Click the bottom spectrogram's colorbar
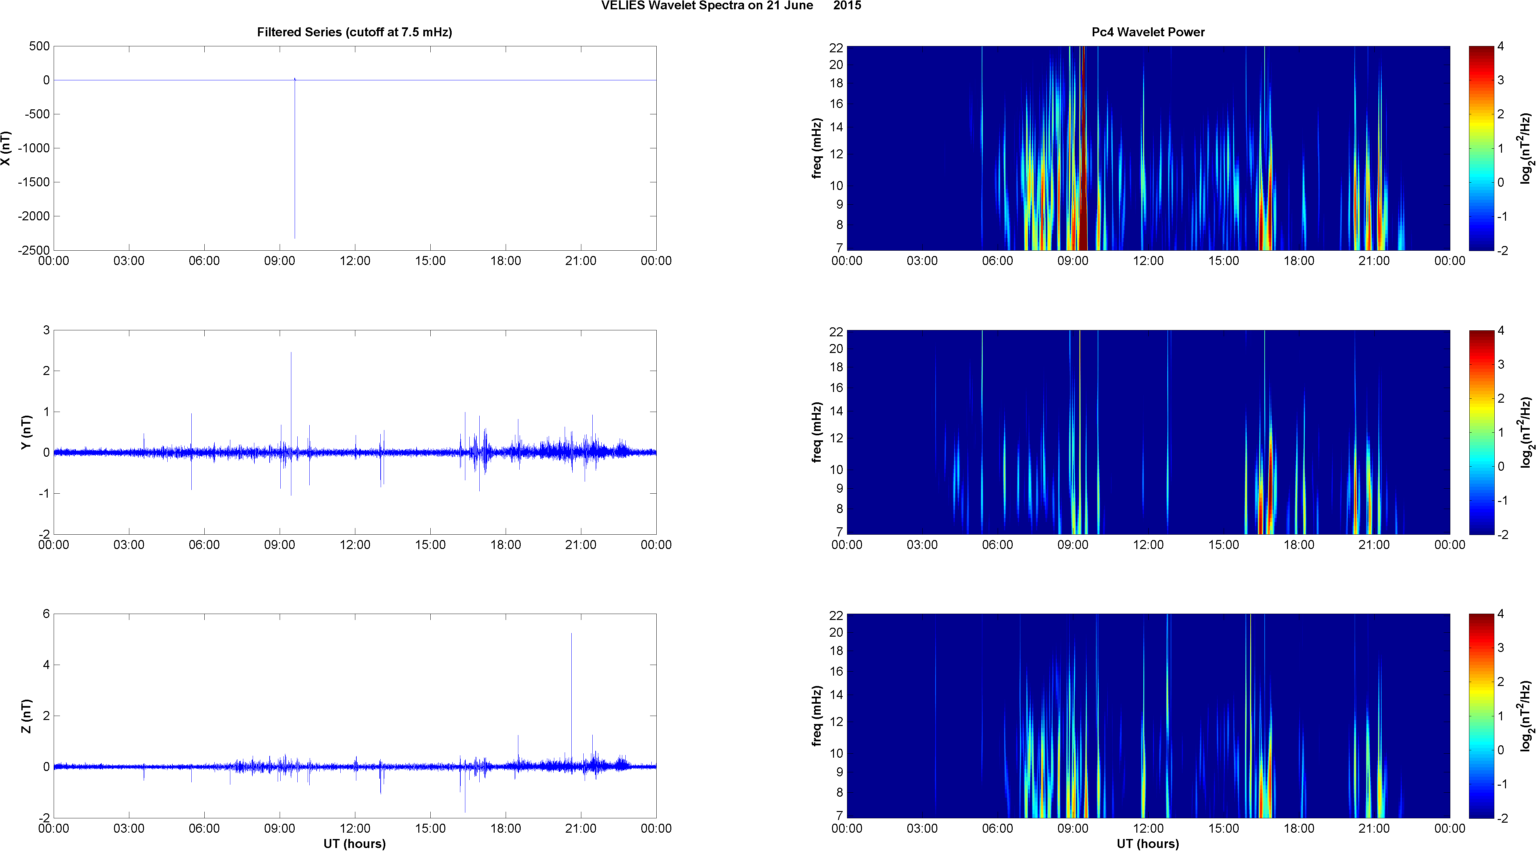1536x851 pixels. pyautogui.click(x=1479, y=716)
